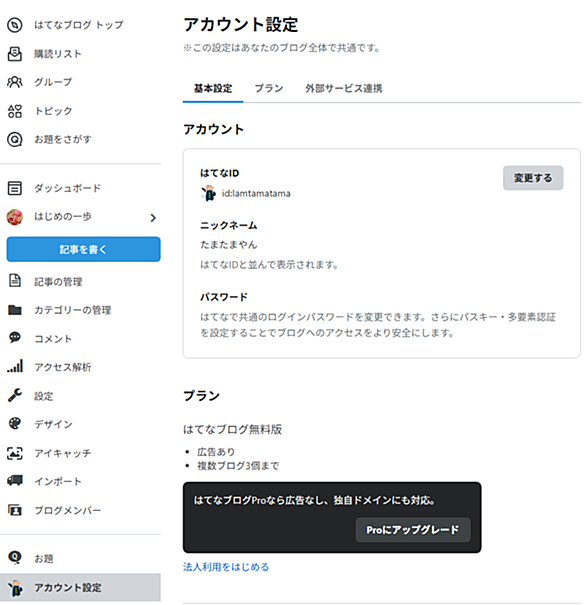Screen dimensions: 586x605
Task: Open the はてなブログ トップ compass icon
Action: point(15,25)
